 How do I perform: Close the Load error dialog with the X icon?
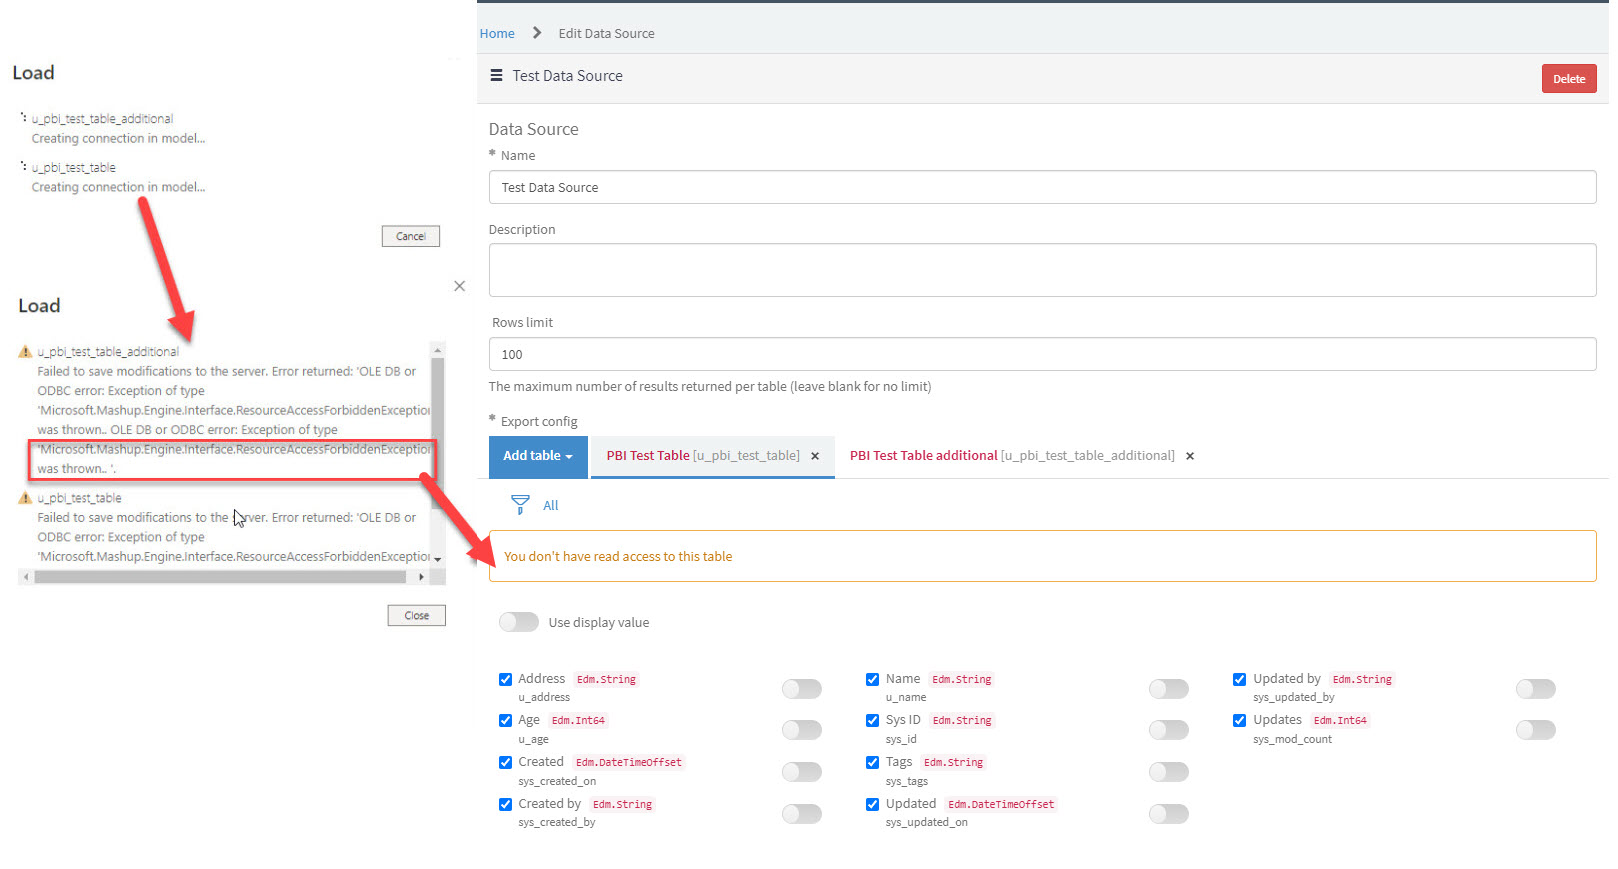click(459, 286)
